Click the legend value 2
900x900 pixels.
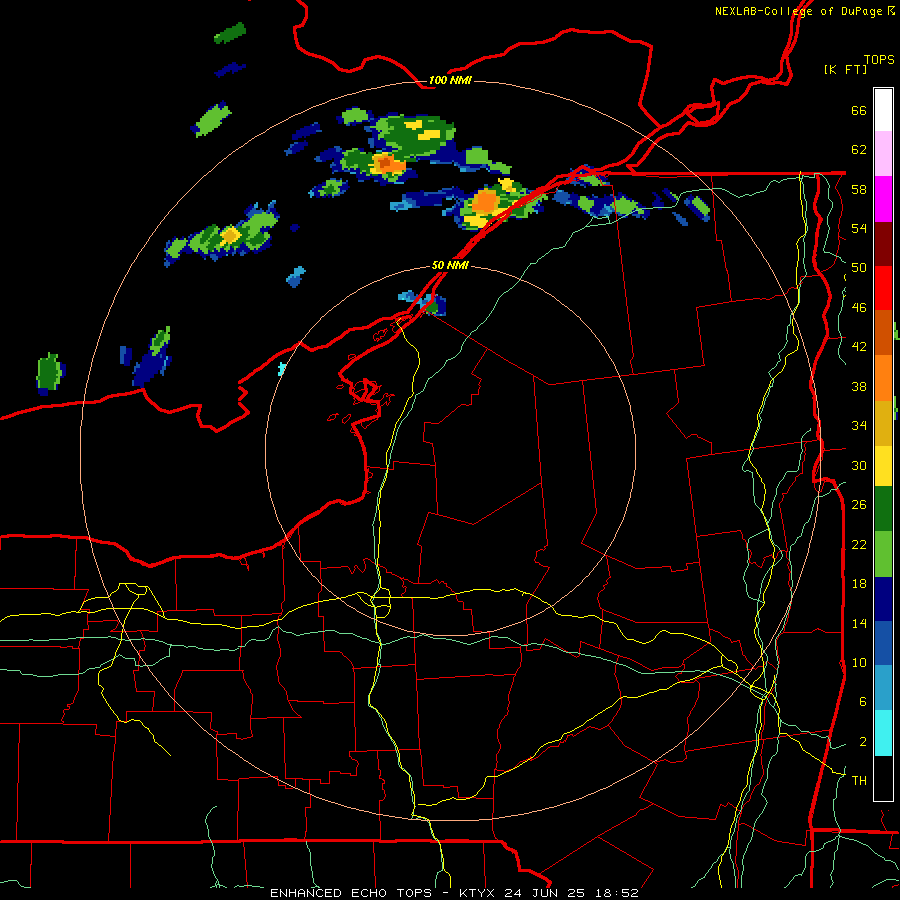[863, 742]
